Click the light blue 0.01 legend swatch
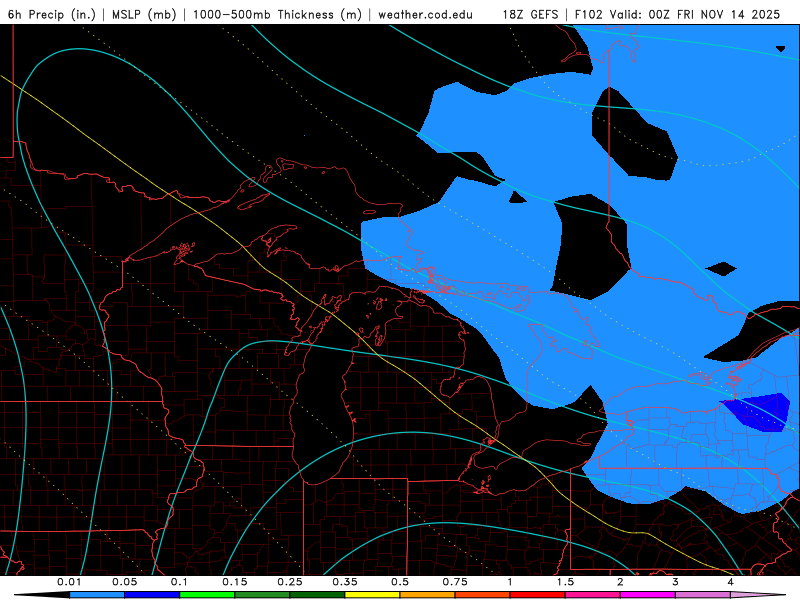800x600 pixels. [97, 595]
